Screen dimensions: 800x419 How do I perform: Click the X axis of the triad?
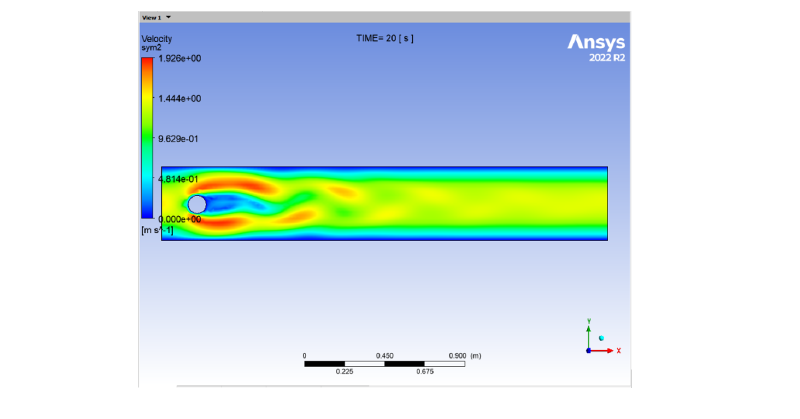point(608,350)
